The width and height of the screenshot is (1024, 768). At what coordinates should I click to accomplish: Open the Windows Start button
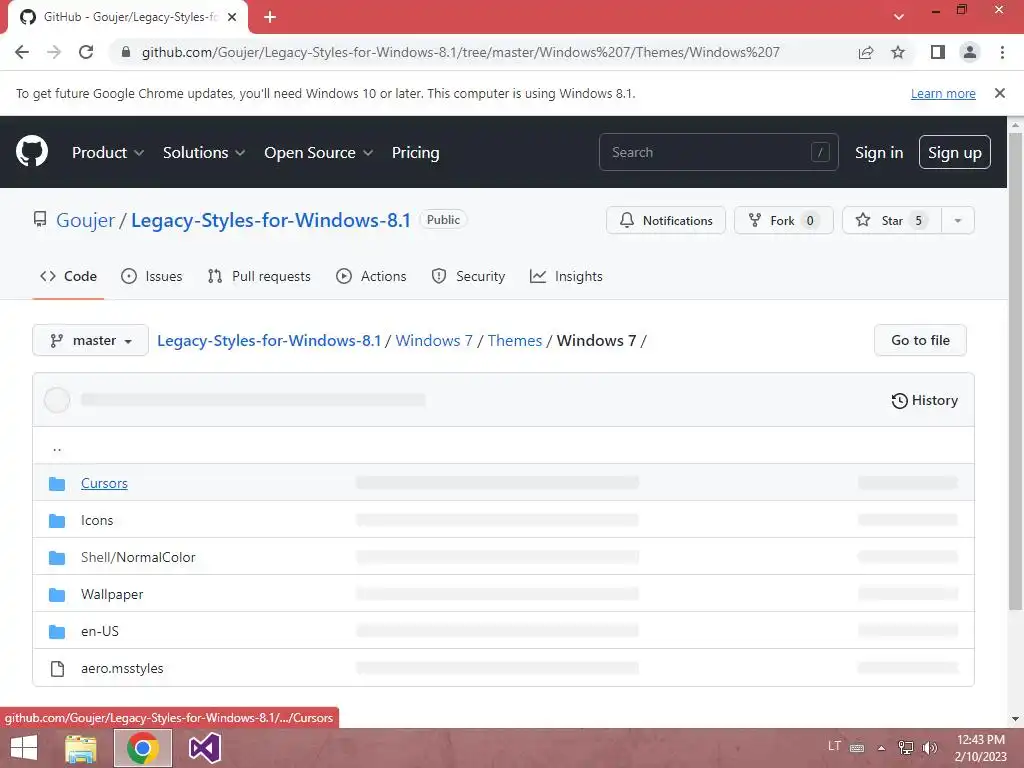pyautogui.click(x=24, y=748)
